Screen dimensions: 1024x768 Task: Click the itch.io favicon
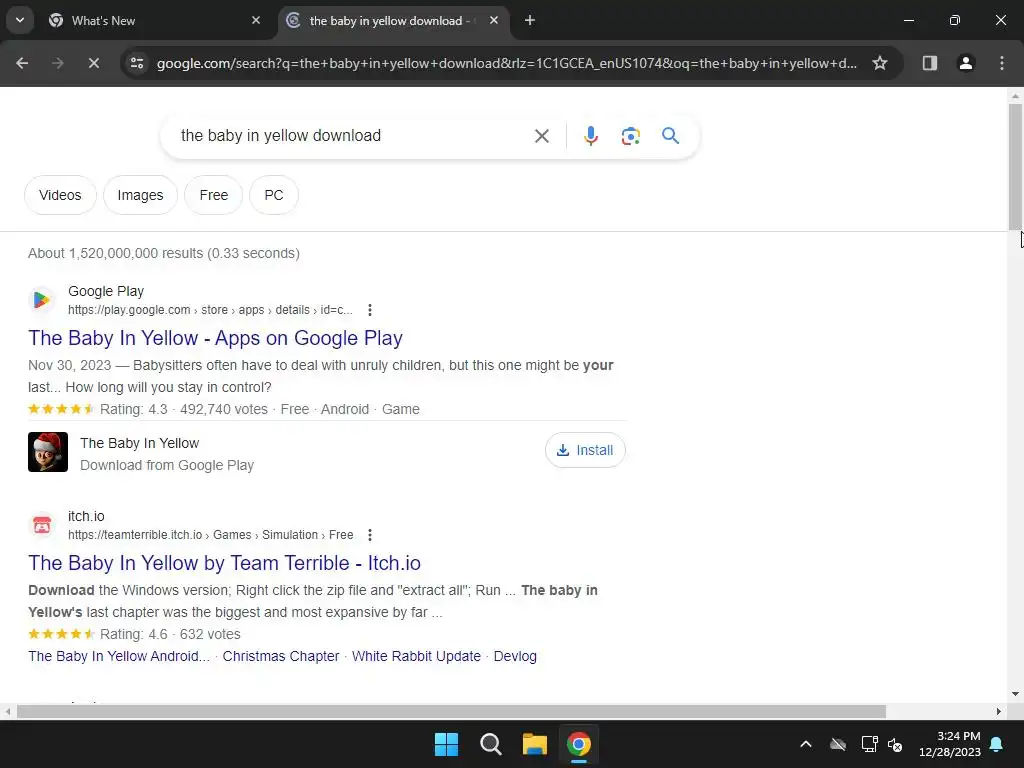42,525
